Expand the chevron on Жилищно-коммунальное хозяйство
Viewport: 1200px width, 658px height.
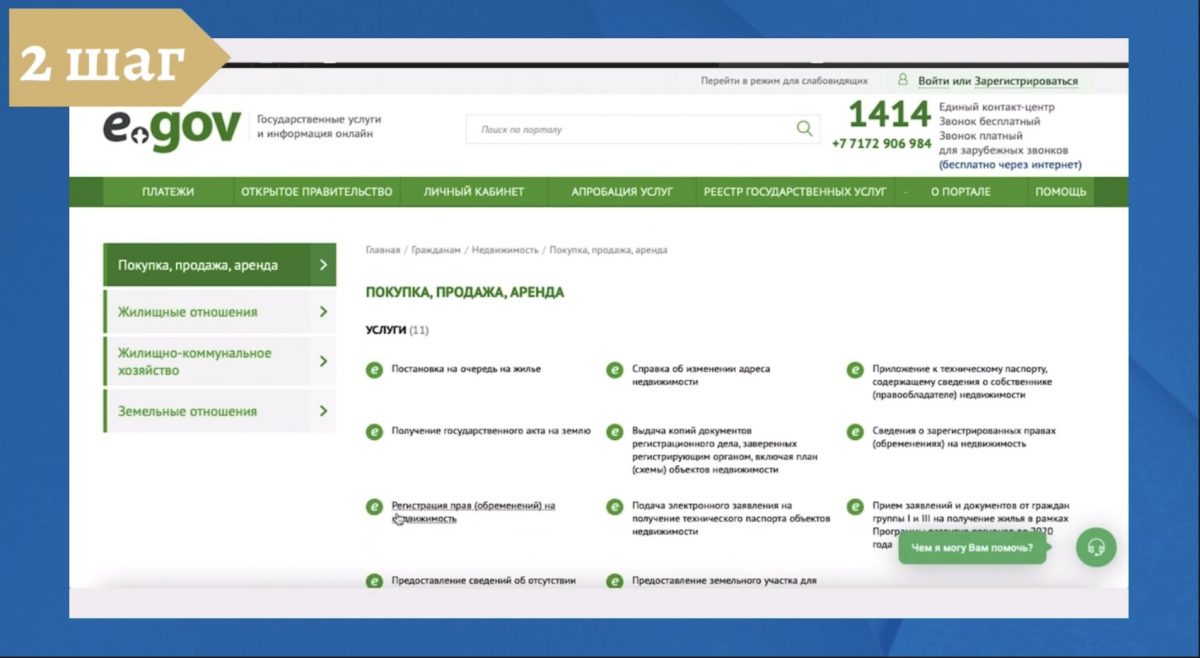pyautogui.click(x=323, y=361)
